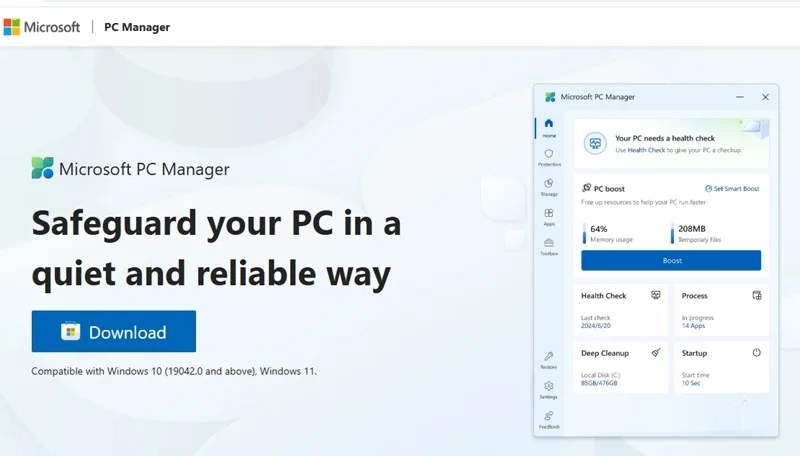Follow the Health Check hyperlink in banner
Screen dimensions: 800x456
[646, 150]
